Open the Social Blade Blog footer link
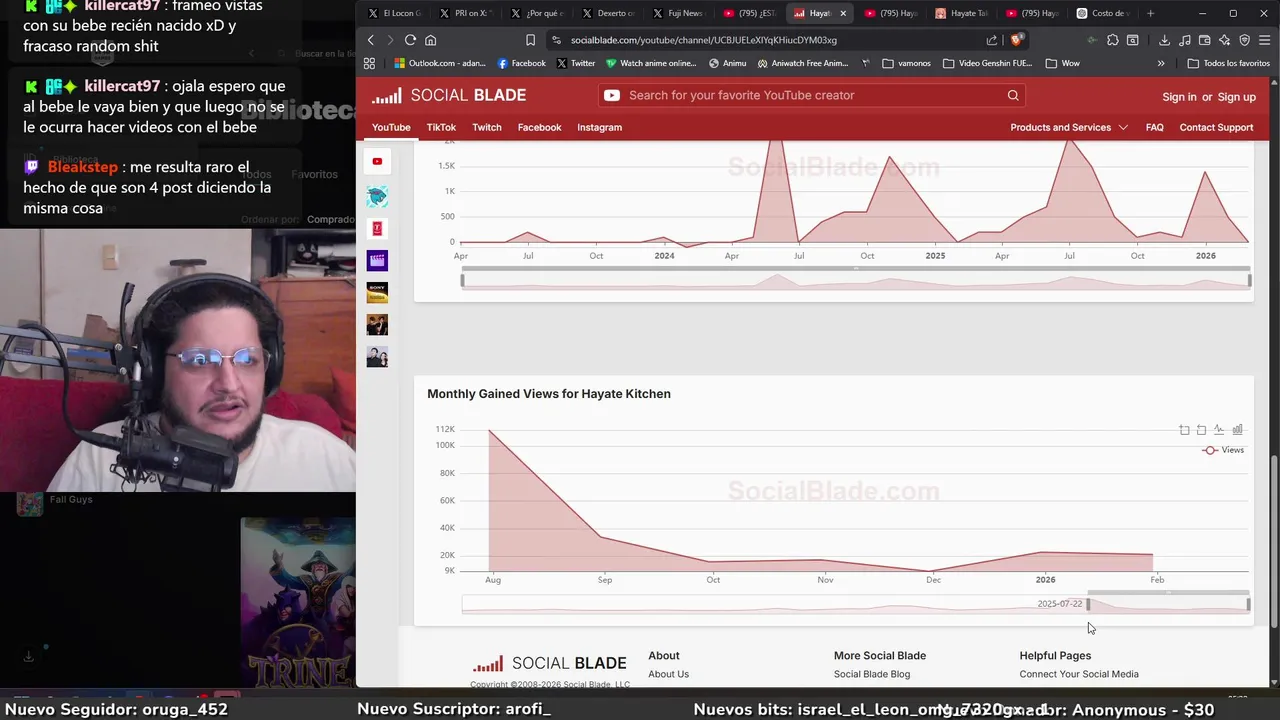This screenshot has width=1280, height=720. (x=872, y=674)
